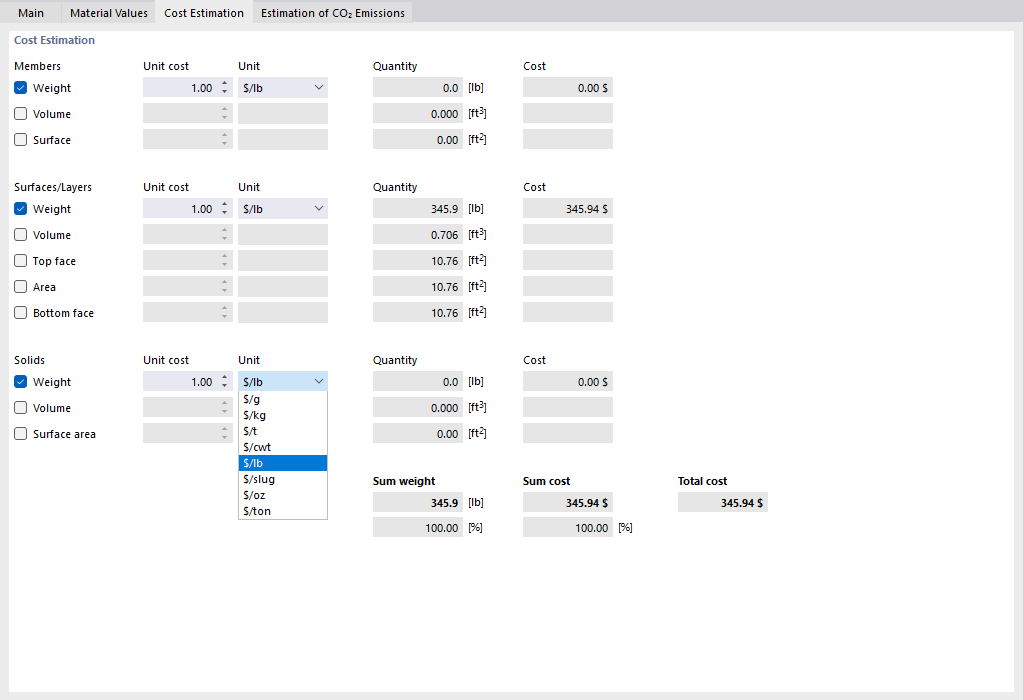Enable the Volume checkbox under Members
This screenshot has width=1024, height=700.
[x=20, y=113]
